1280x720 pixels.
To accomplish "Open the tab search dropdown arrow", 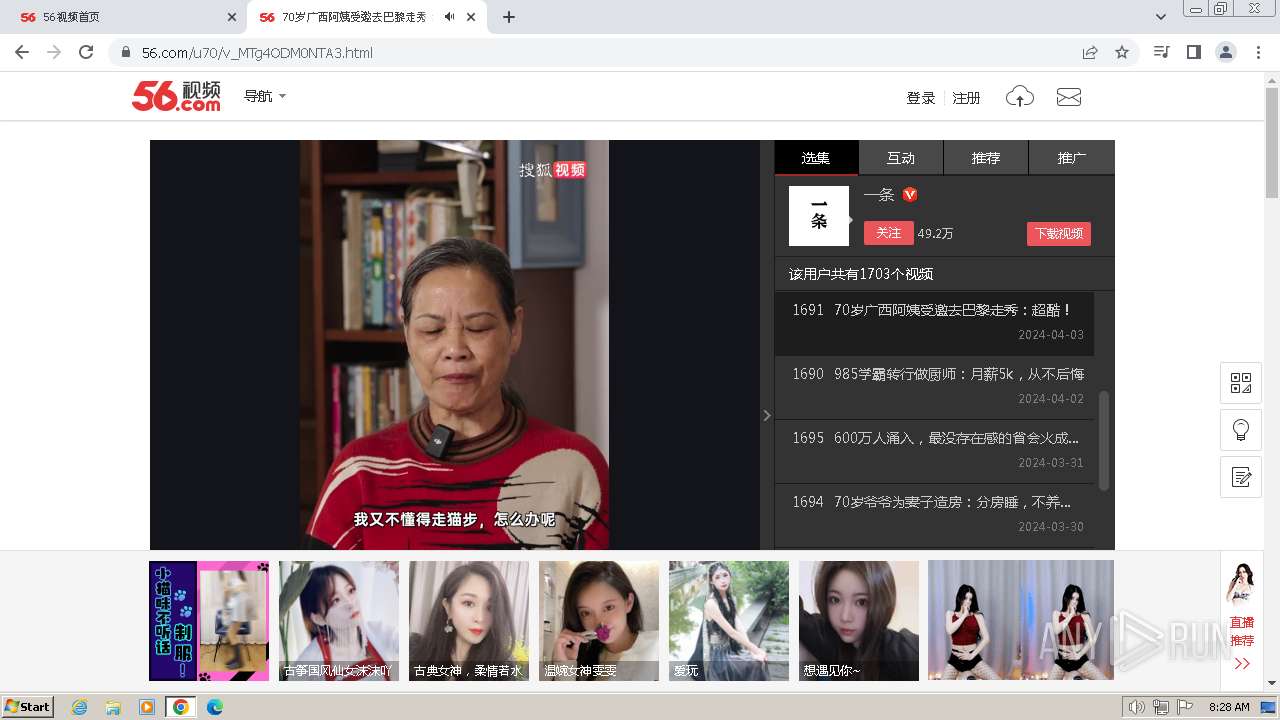I will pos(1161,17).
